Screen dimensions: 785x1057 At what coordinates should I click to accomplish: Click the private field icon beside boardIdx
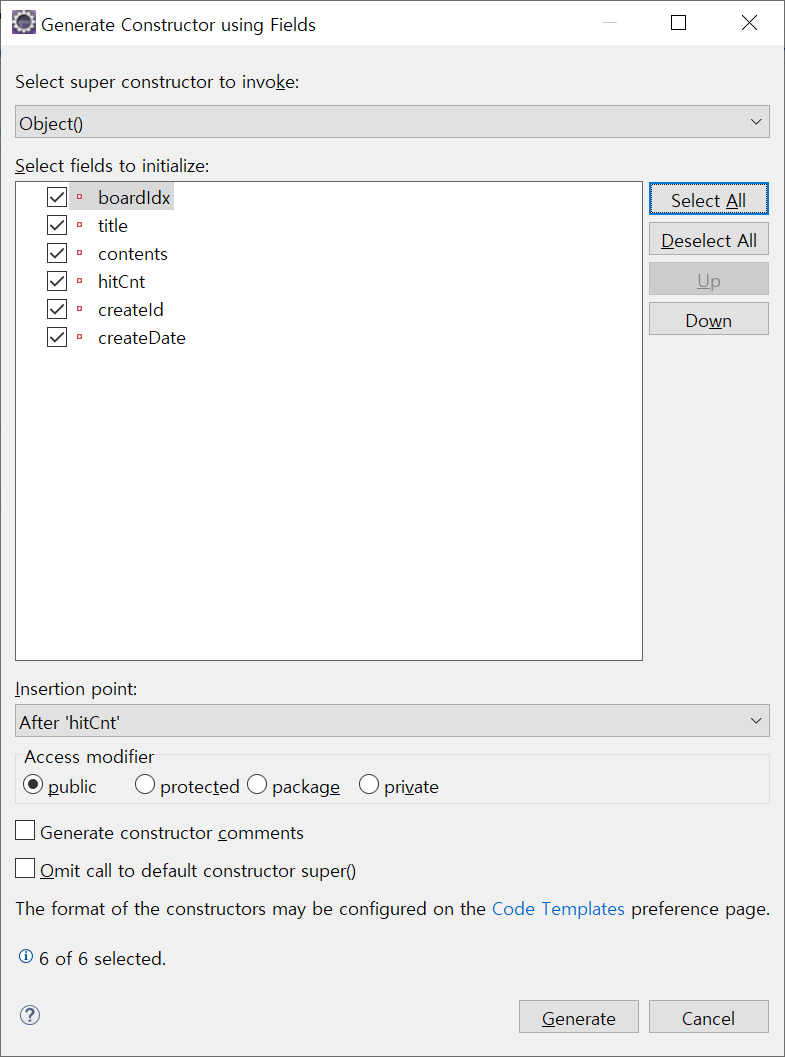point(79,198)
